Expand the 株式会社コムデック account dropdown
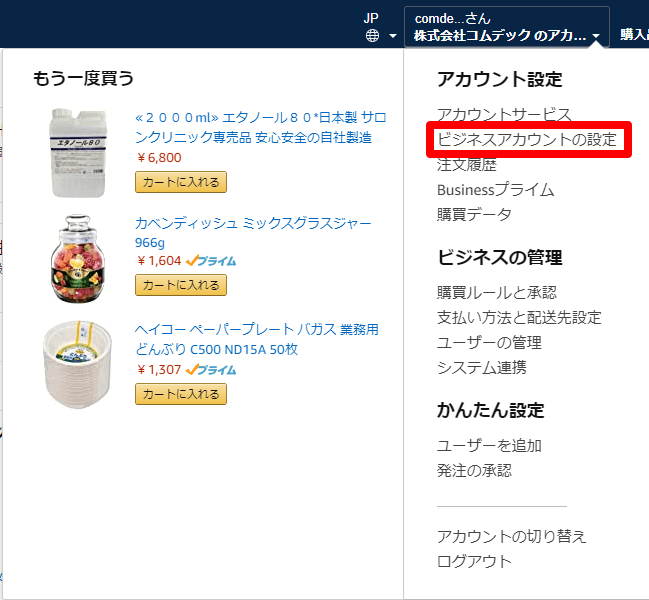 point(596,37)
